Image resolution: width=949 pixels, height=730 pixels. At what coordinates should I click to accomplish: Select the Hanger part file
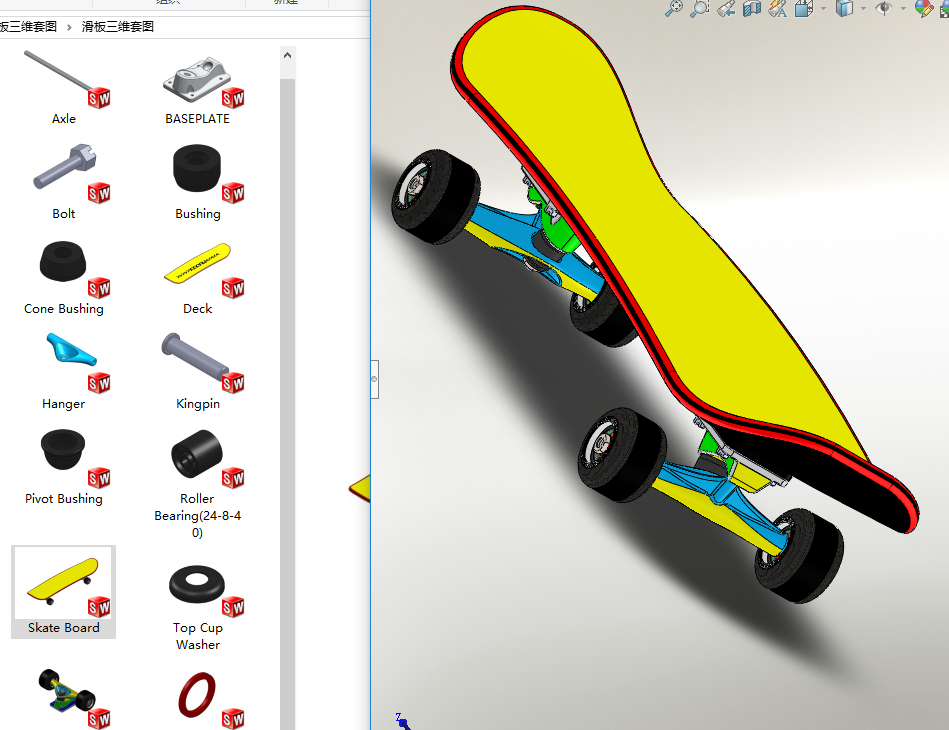click(x=64, y=372)
